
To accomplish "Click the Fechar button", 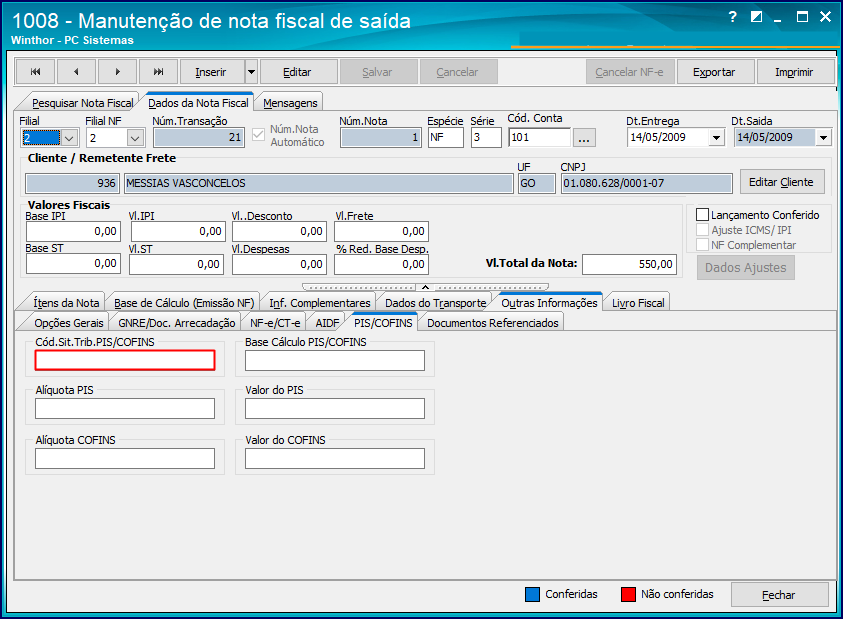I will 778,595.
